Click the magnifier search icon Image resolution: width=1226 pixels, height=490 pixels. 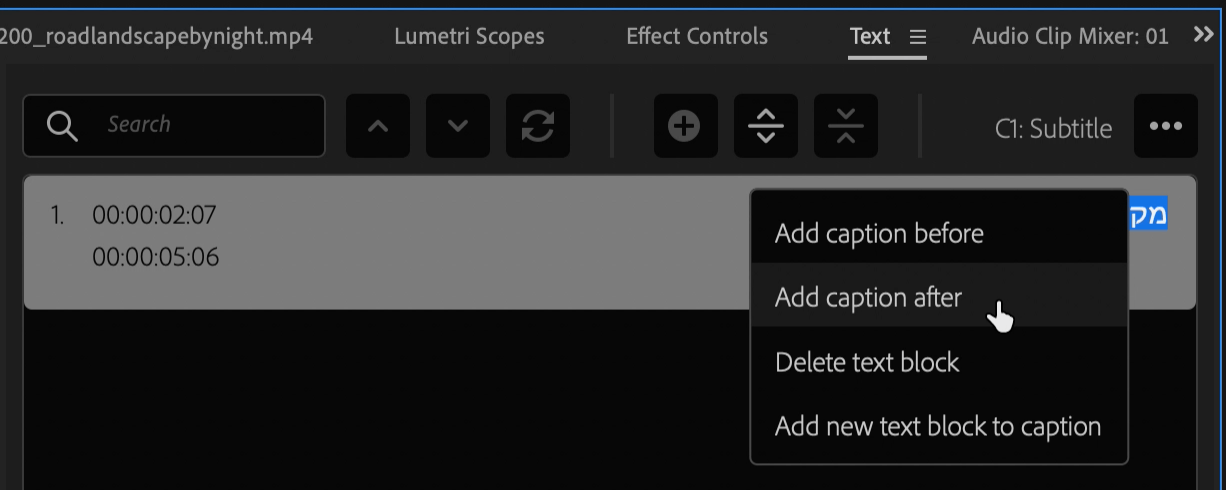pyautogui.click(x=62, y=126)
